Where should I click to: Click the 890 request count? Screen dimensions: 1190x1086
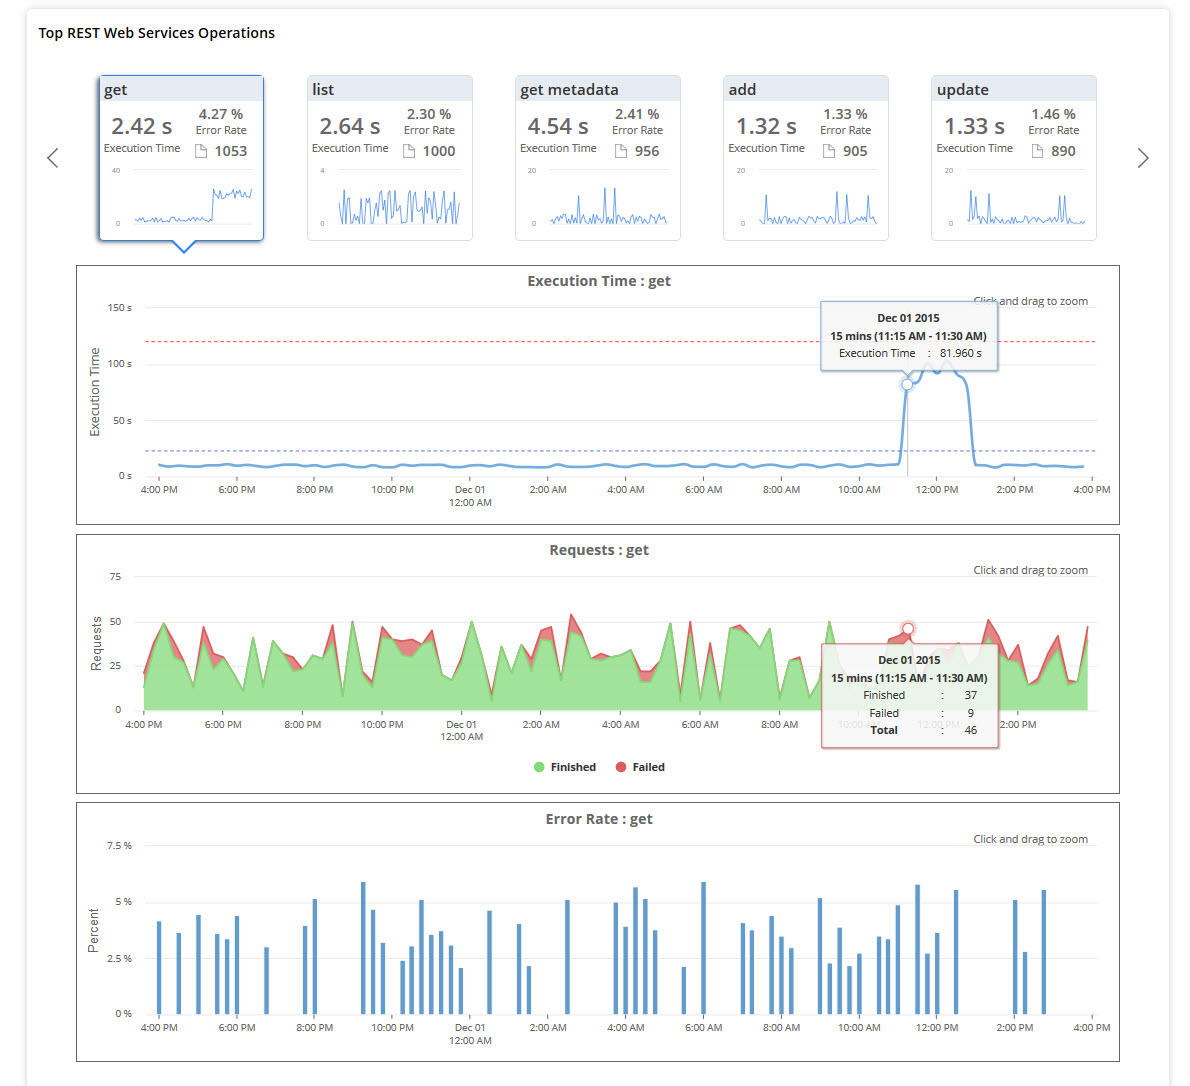coord(1063,151)
